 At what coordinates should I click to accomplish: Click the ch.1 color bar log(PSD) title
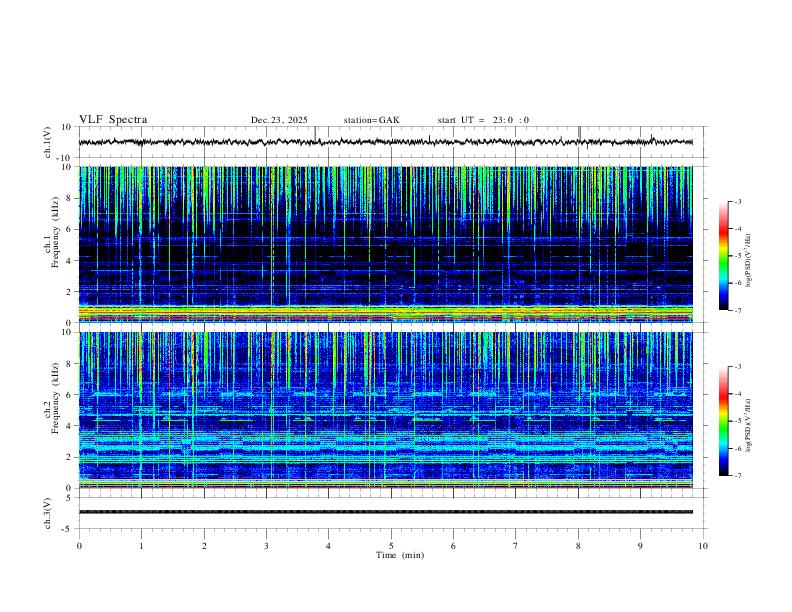coord(749,261)
